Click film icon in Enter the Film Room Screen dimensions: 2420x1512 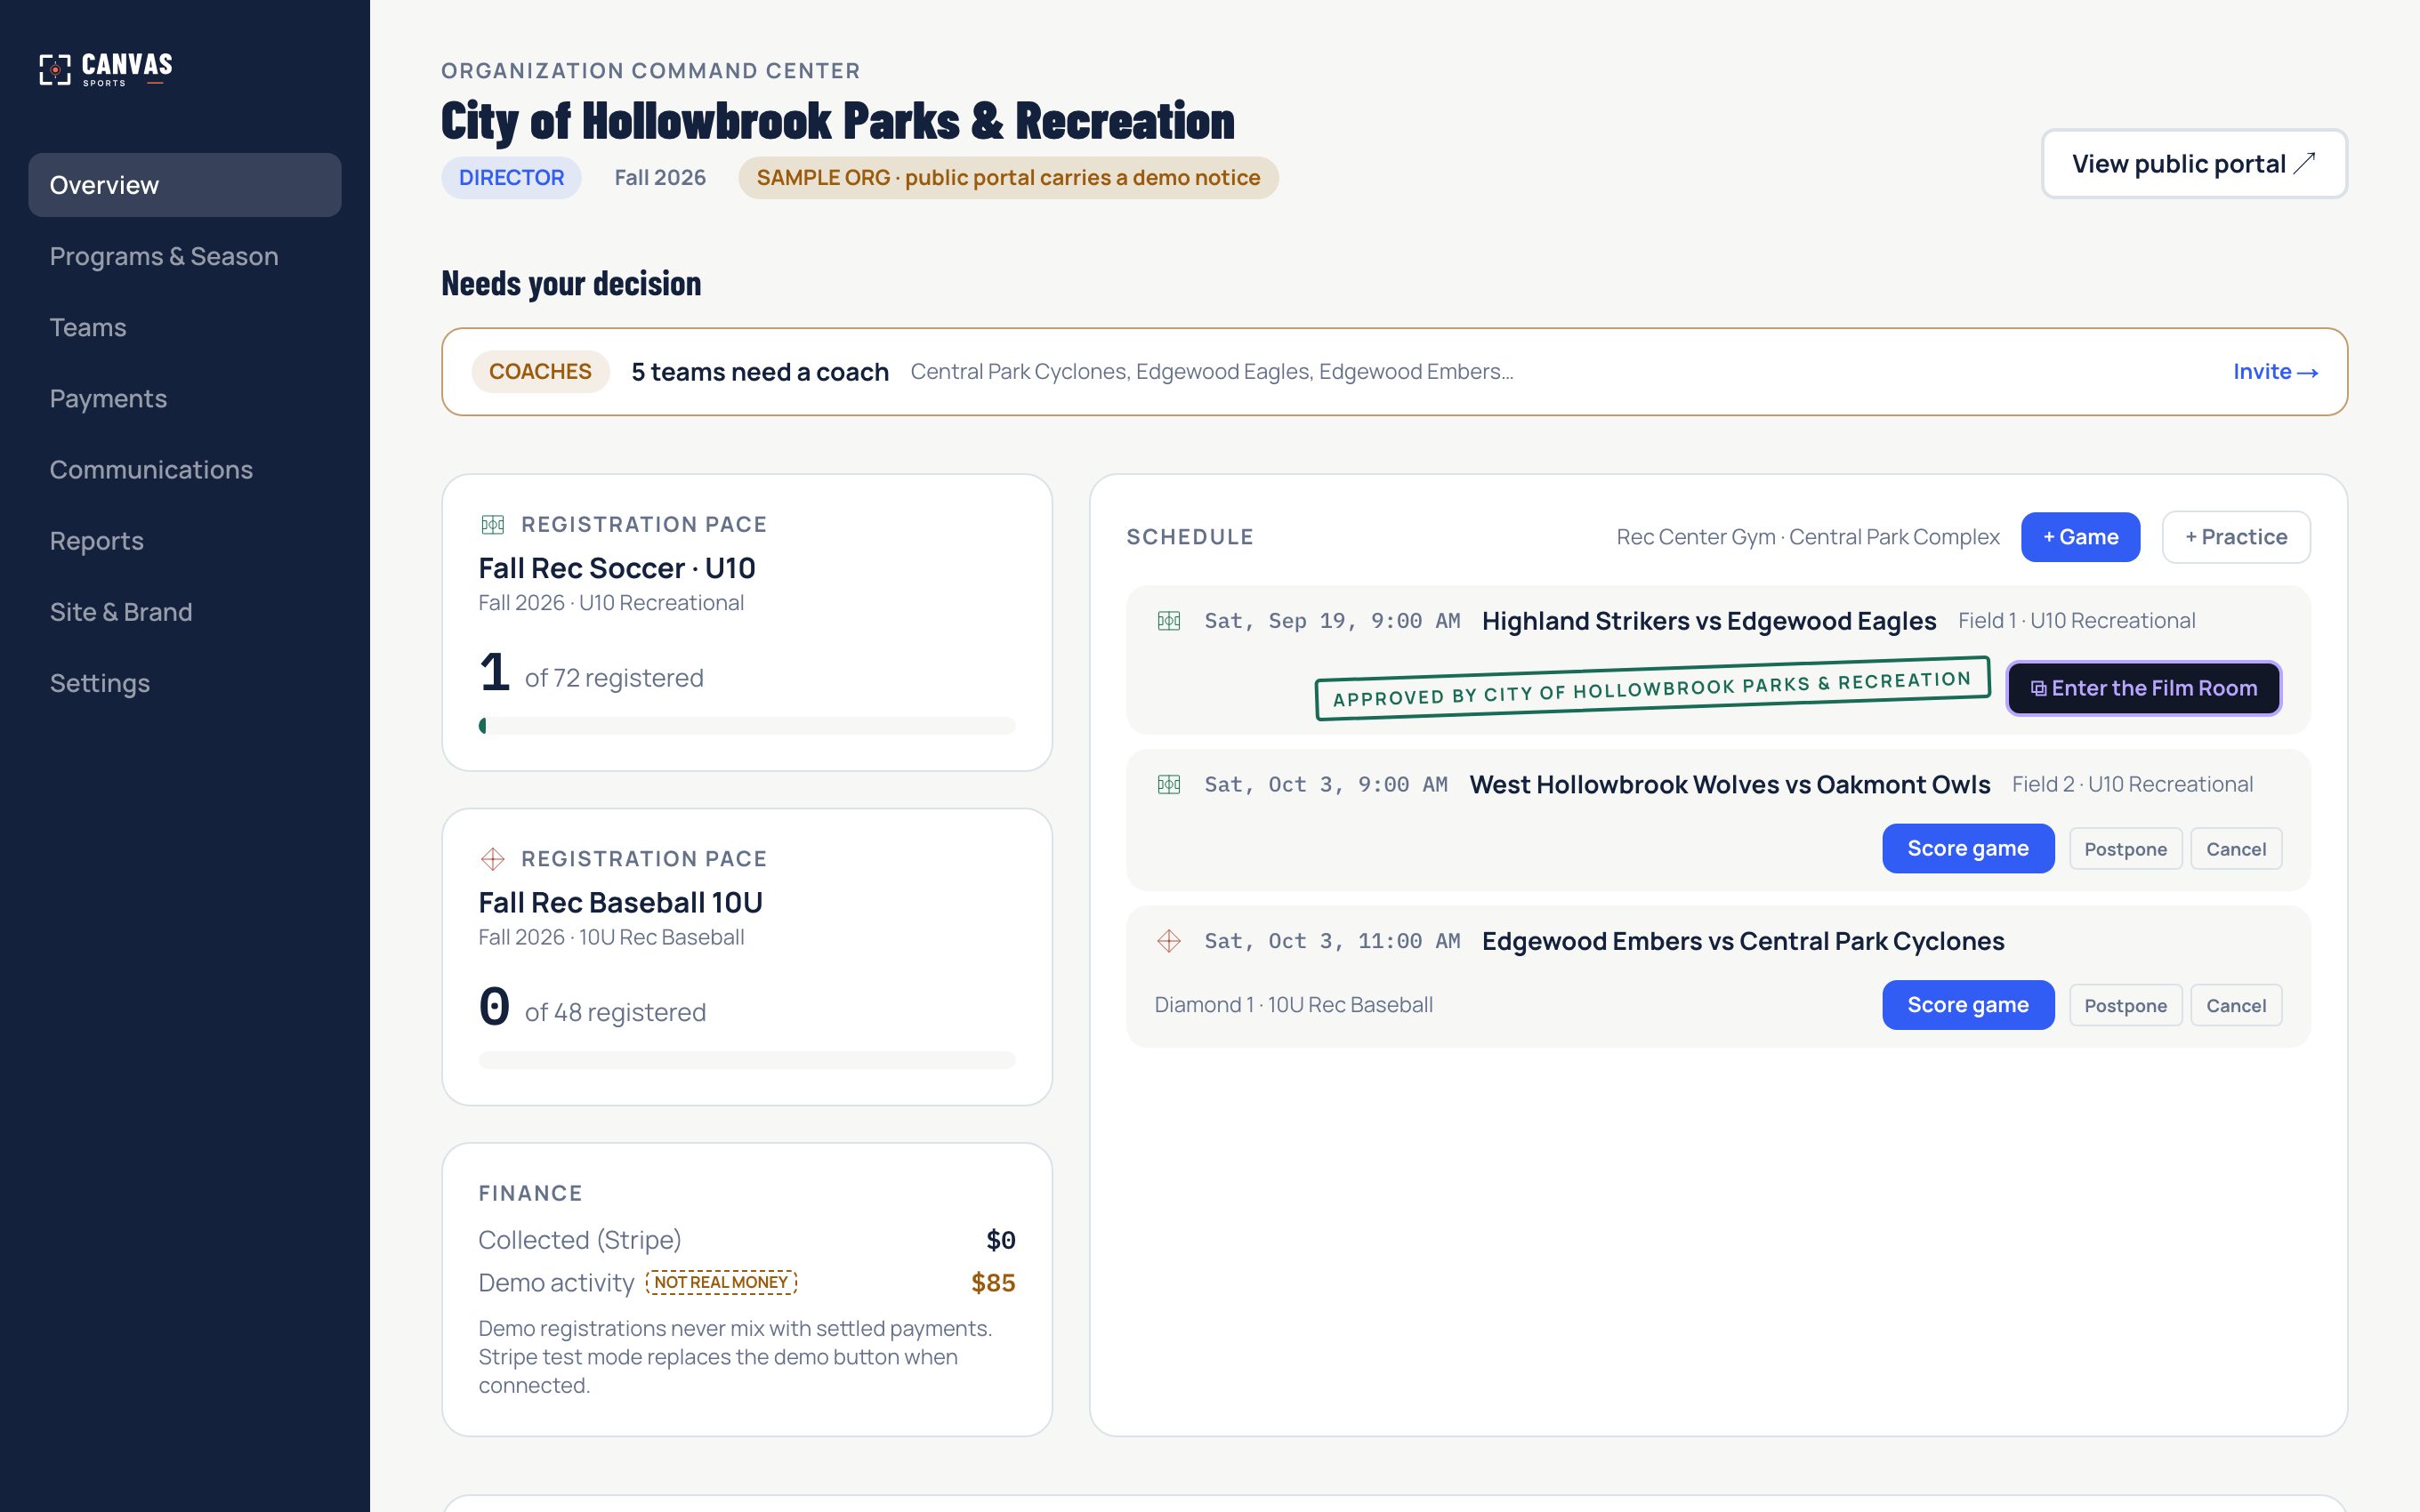[x=2038, y=689]
